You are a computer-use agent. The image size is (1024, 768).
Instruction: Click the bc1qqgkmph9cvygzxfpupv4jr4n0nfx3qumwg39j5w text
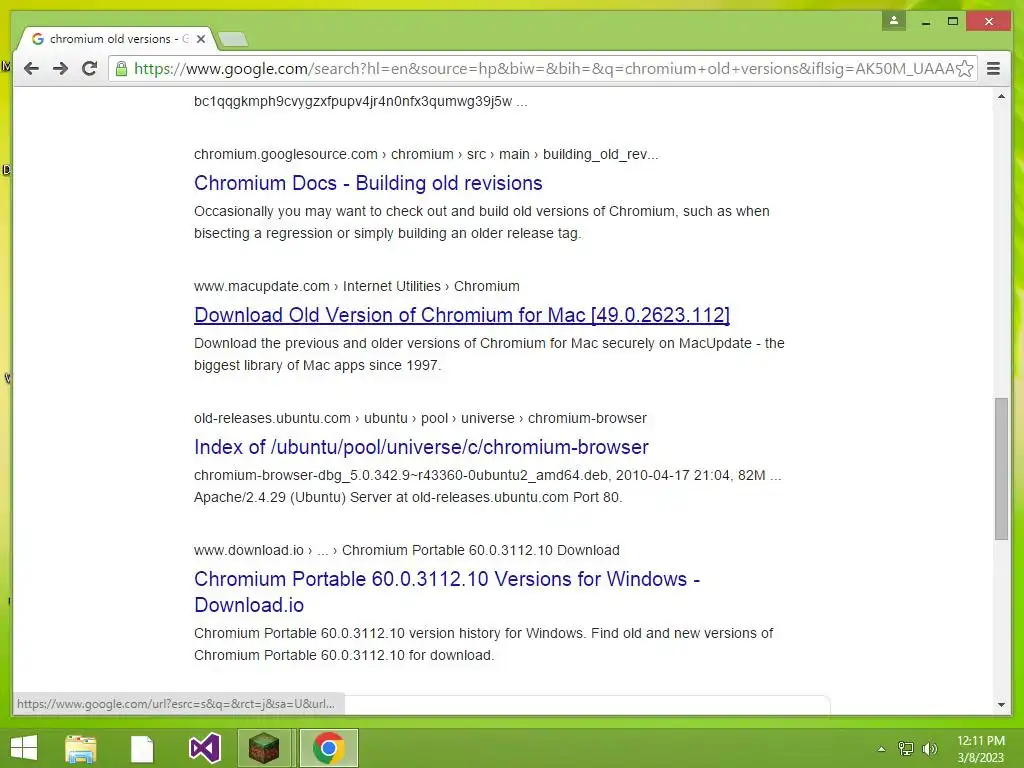tap(360, 101)
